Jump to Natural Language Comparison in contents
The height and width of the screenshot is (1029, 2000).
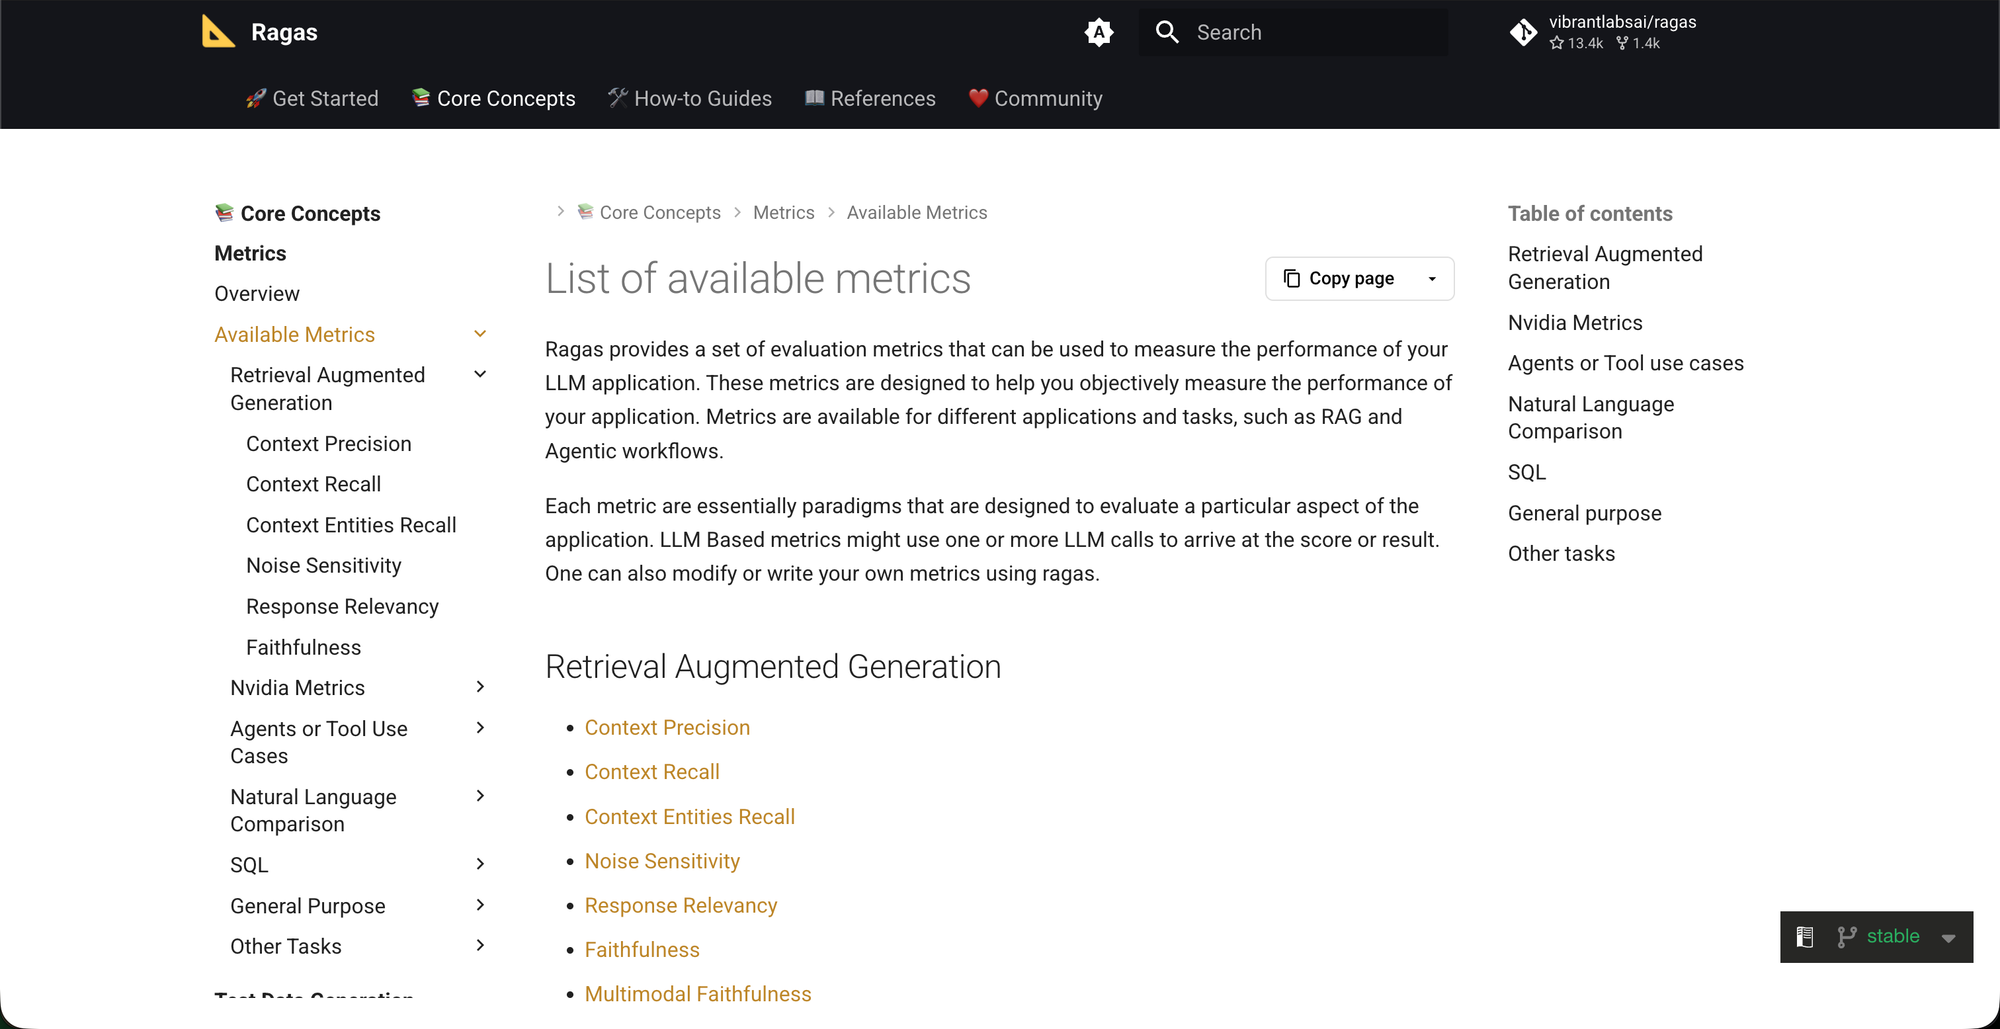(x=1590, y=418)
